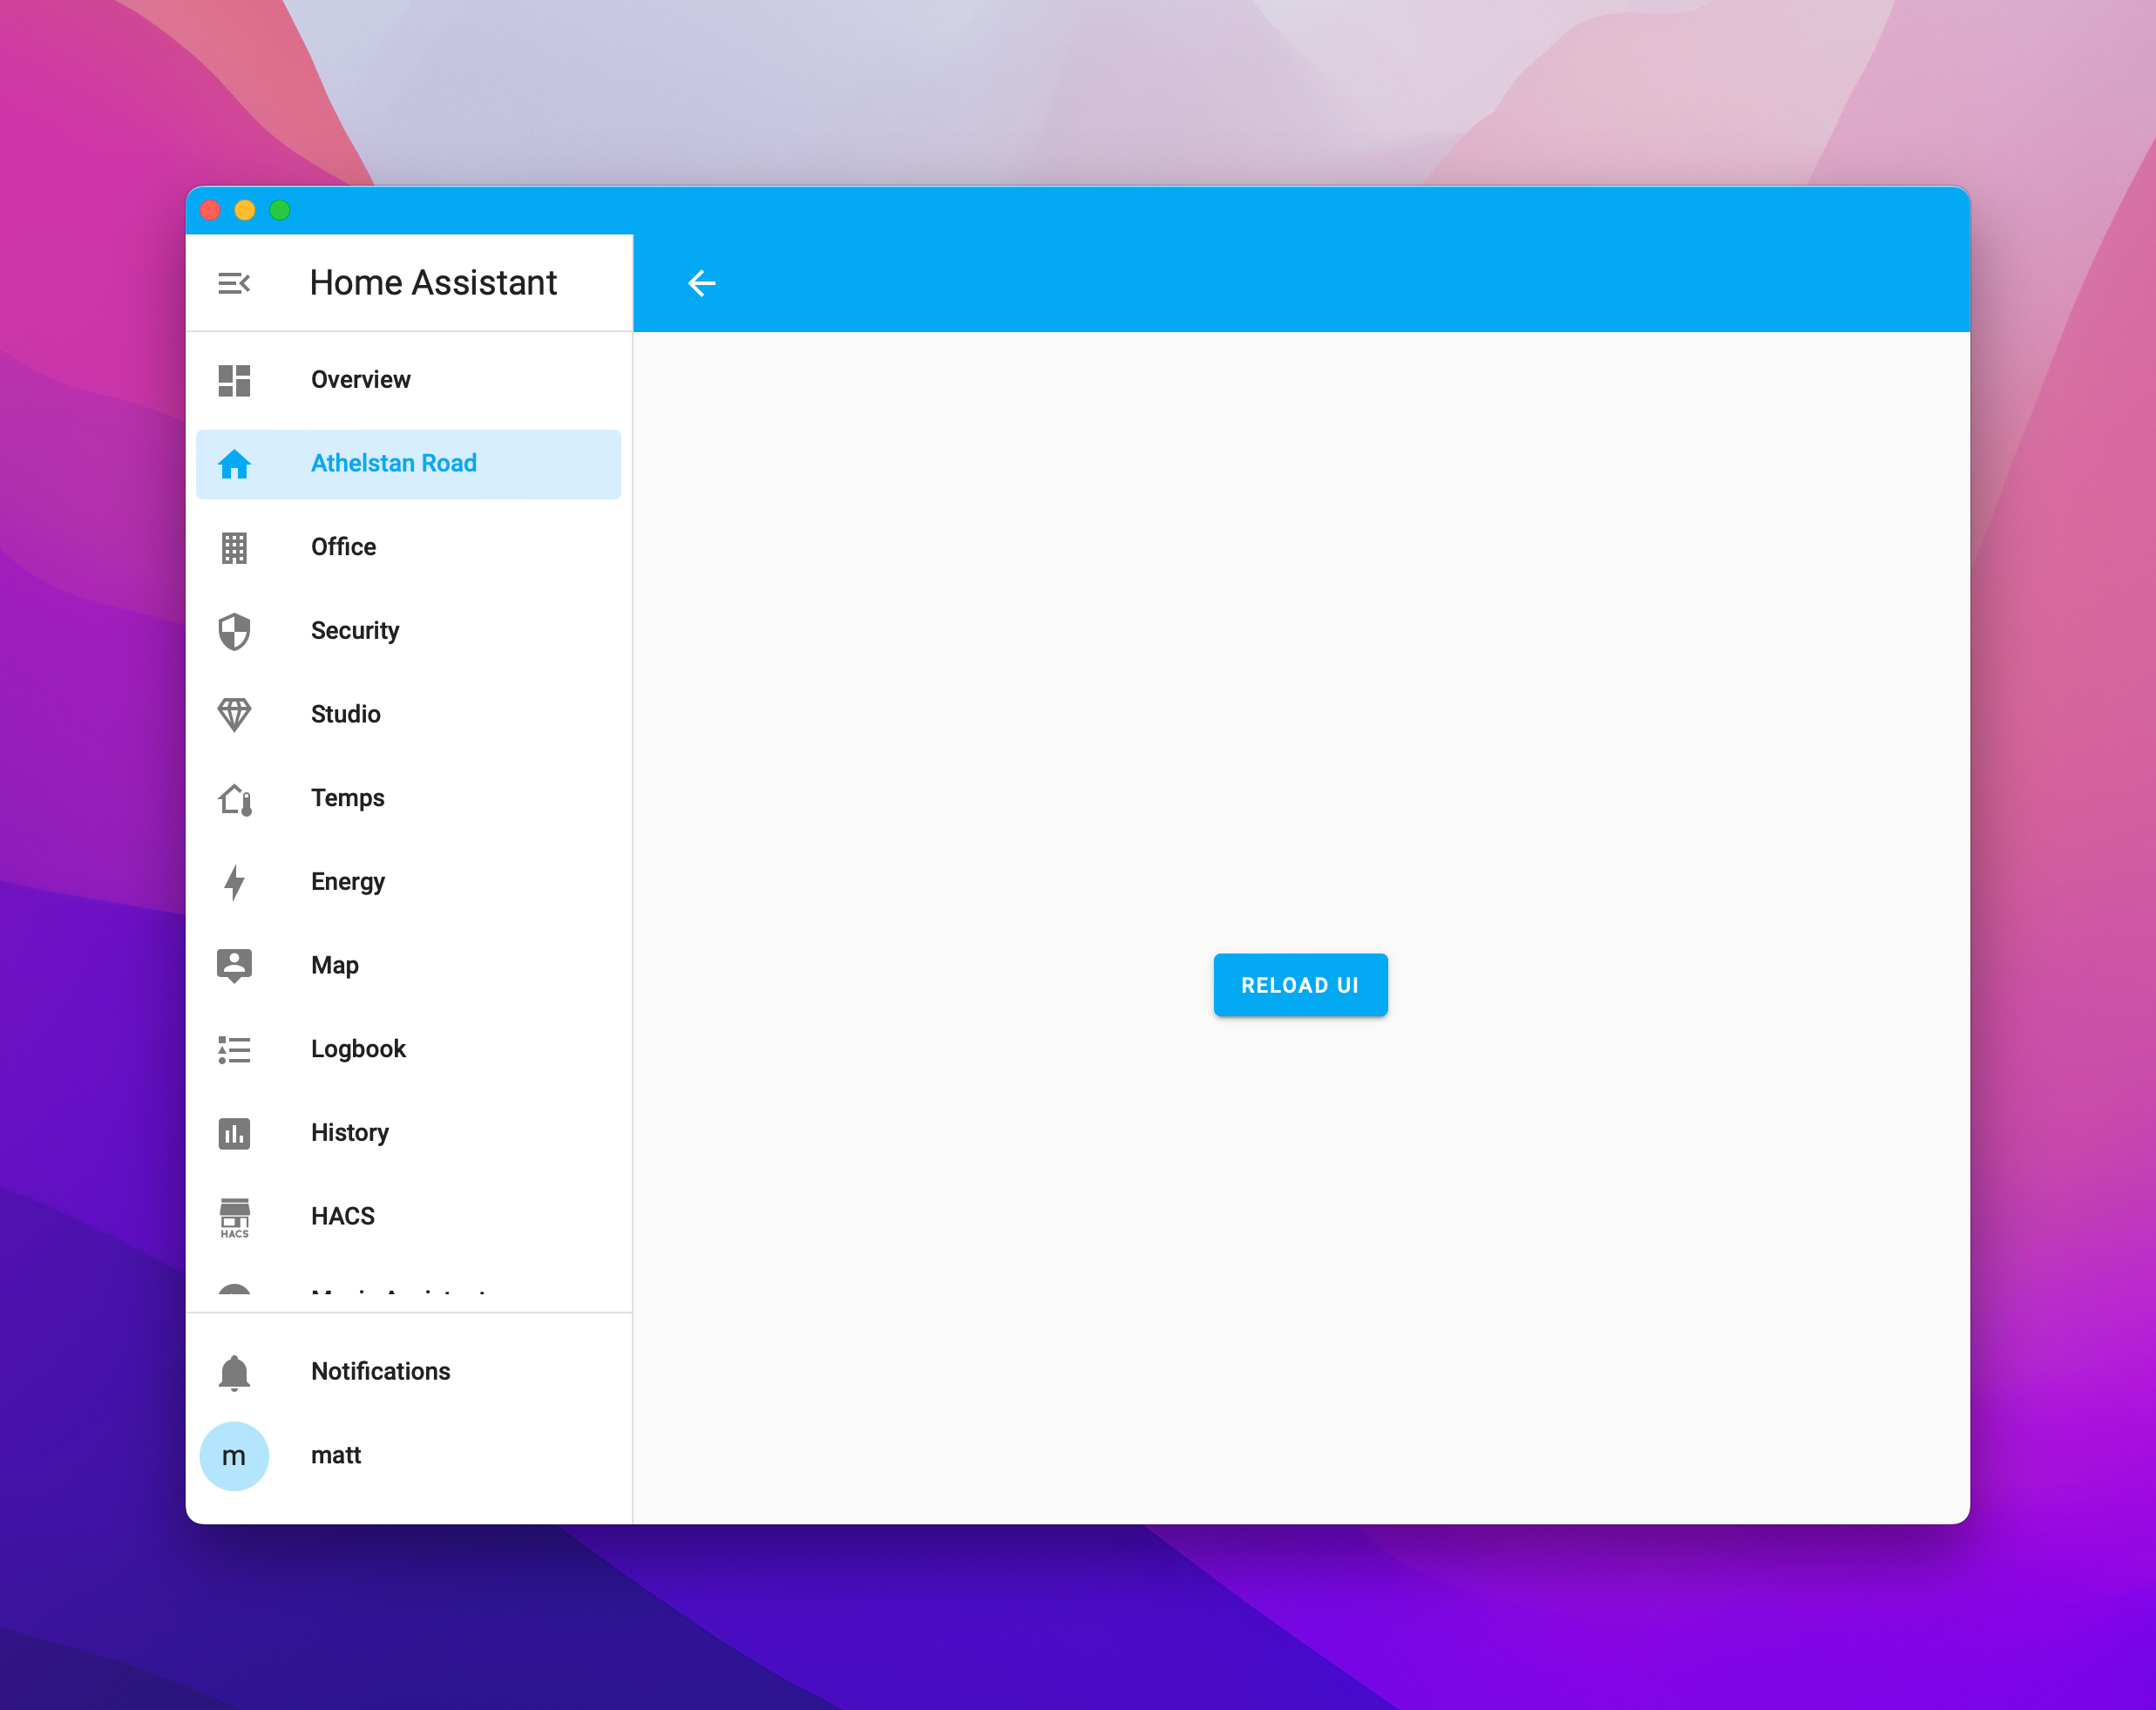Open the HACS store icon

(x=234, y=1217)
